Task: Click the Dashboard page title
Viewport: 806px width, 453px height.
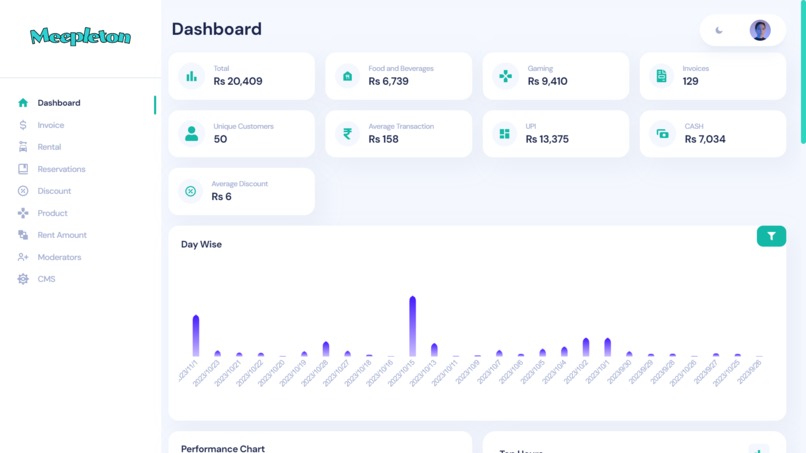Action: click(x=216, y=29)
